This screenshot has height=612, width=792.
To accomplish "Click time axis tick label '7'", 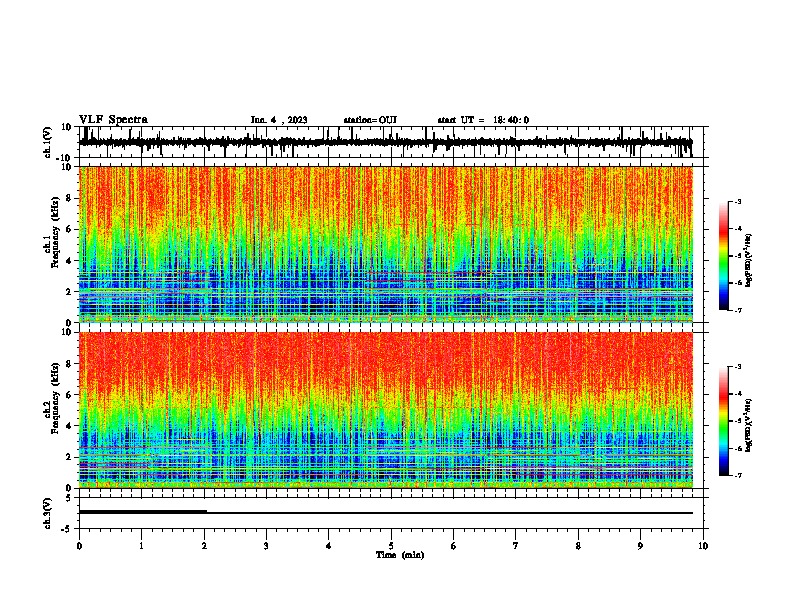I will click(516, 546).
